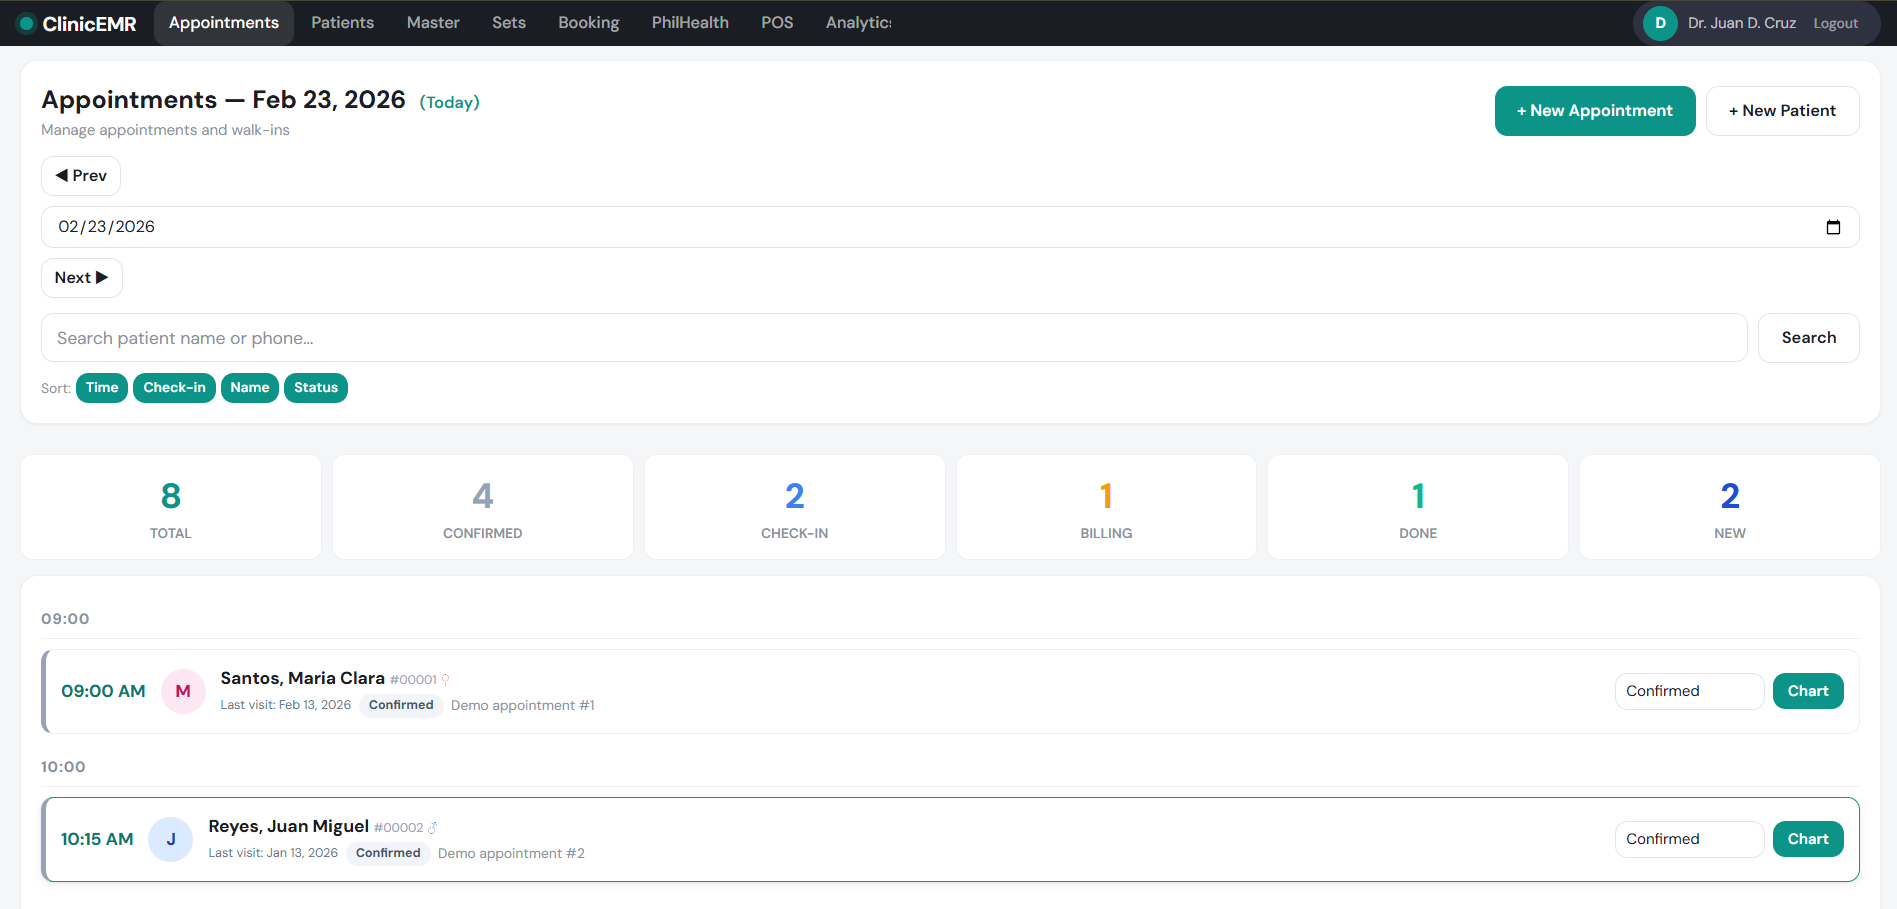Open status dropdown for Juan Miguel Reyes
The image size is (1897, 909).
pos(1689,839)
